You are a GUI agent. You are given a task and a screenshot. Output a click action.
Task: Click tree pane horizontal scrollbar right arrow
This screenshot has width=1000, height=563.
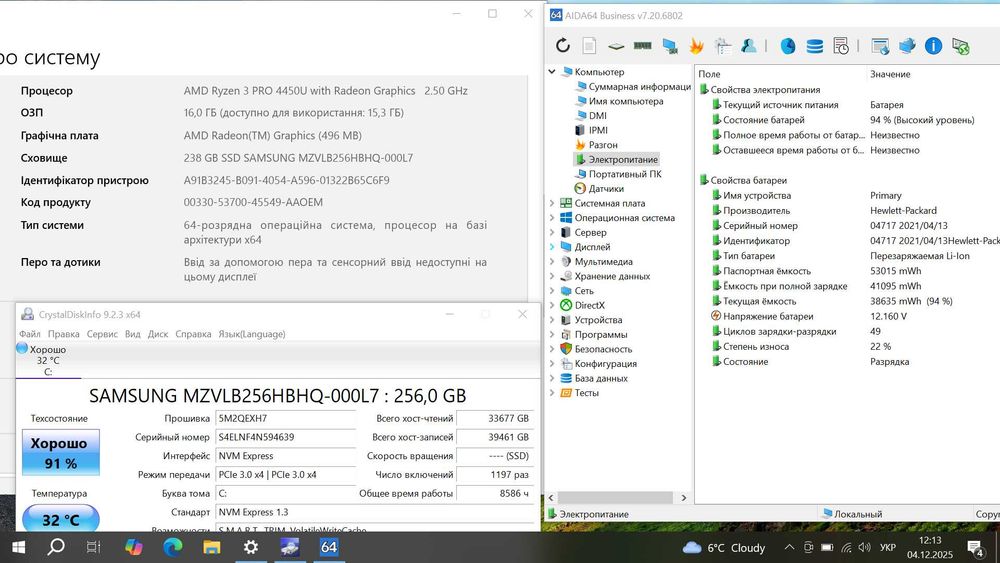(x=684, y=497)
